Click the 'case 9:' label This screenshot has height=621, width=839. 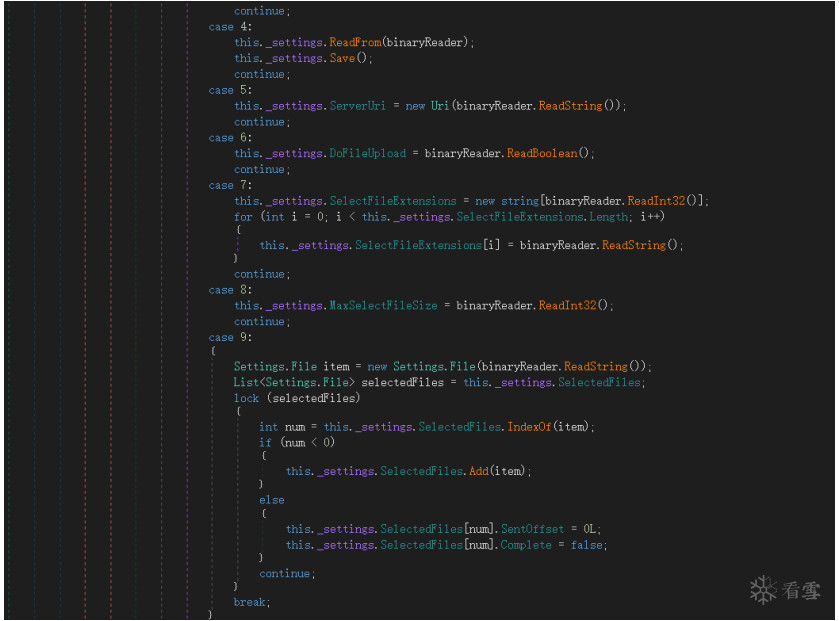[230, 338]
